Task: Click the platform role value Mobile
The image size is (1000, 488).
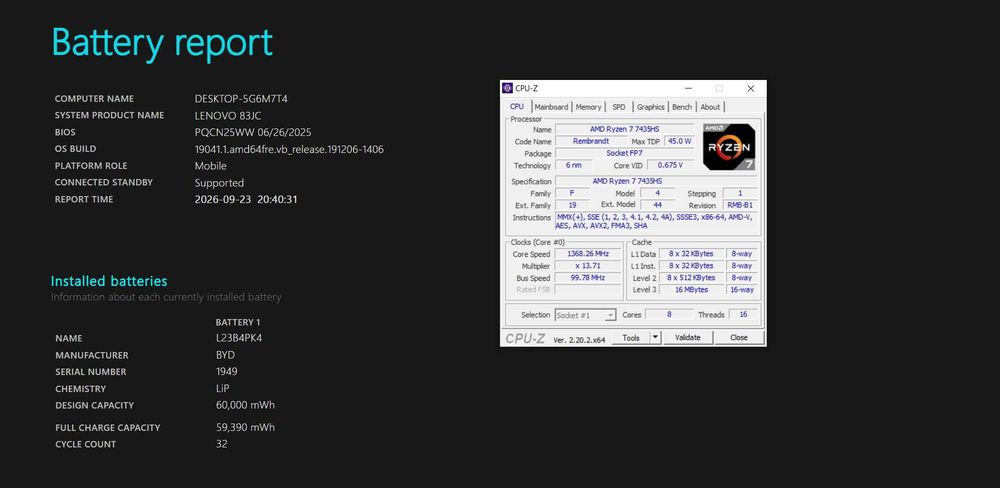Action: 210,166
